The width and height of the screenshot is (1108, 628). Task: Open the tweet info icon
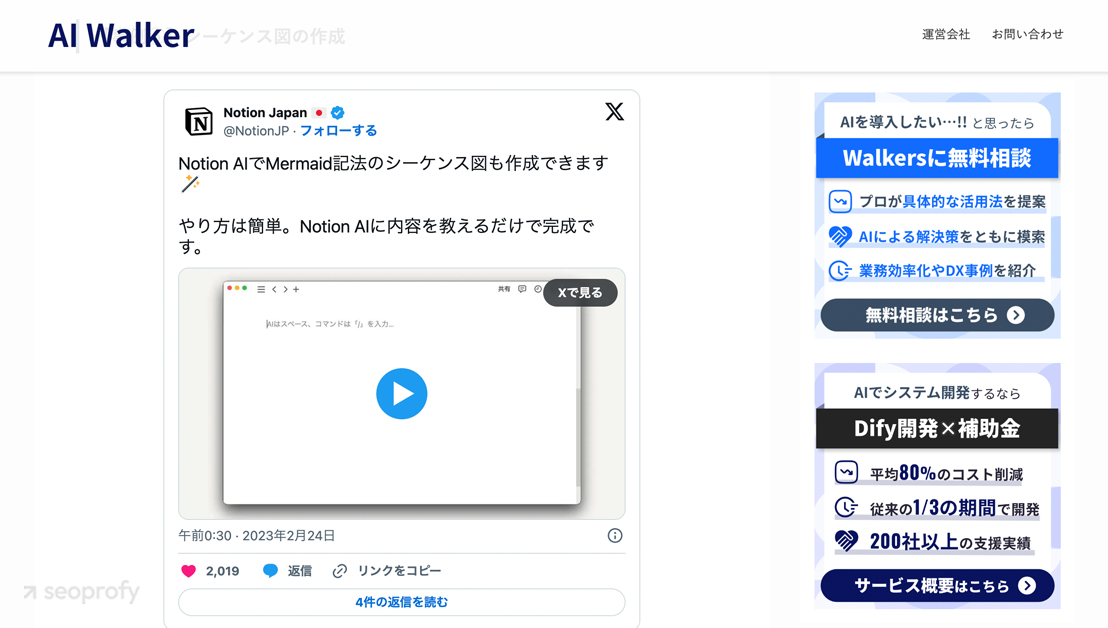point(615,535)
